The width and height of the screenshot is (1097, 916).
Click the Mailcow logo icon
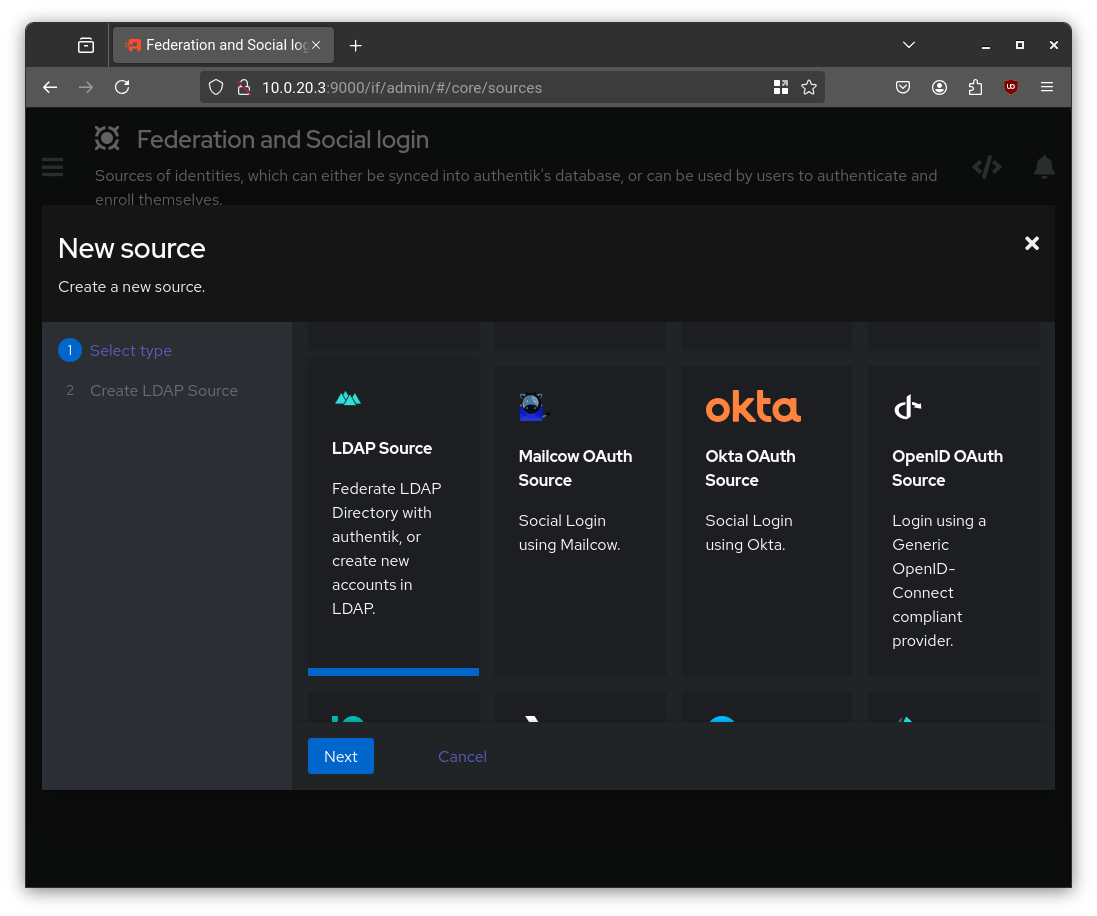tap(534, 407)
